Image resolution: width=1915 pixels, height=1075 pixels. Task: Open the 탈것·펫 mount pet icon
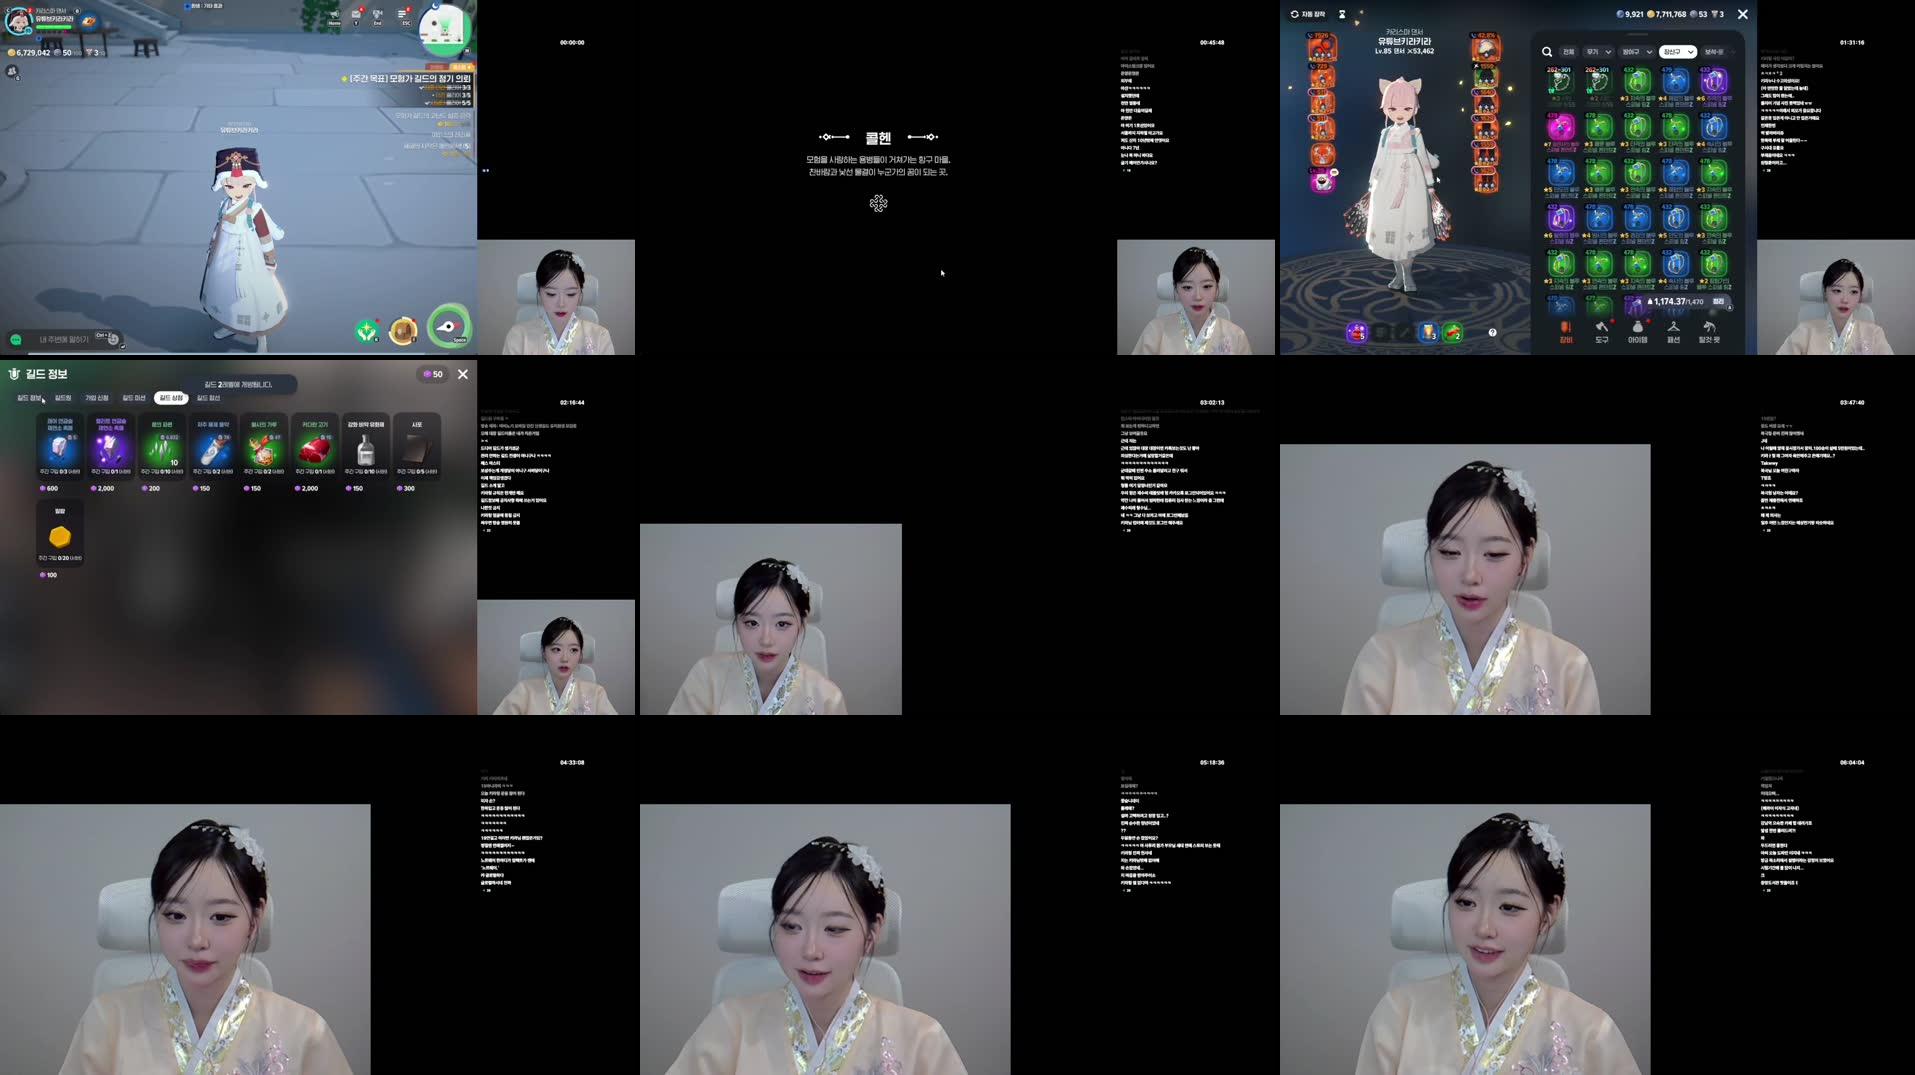tap(1710, 332)
